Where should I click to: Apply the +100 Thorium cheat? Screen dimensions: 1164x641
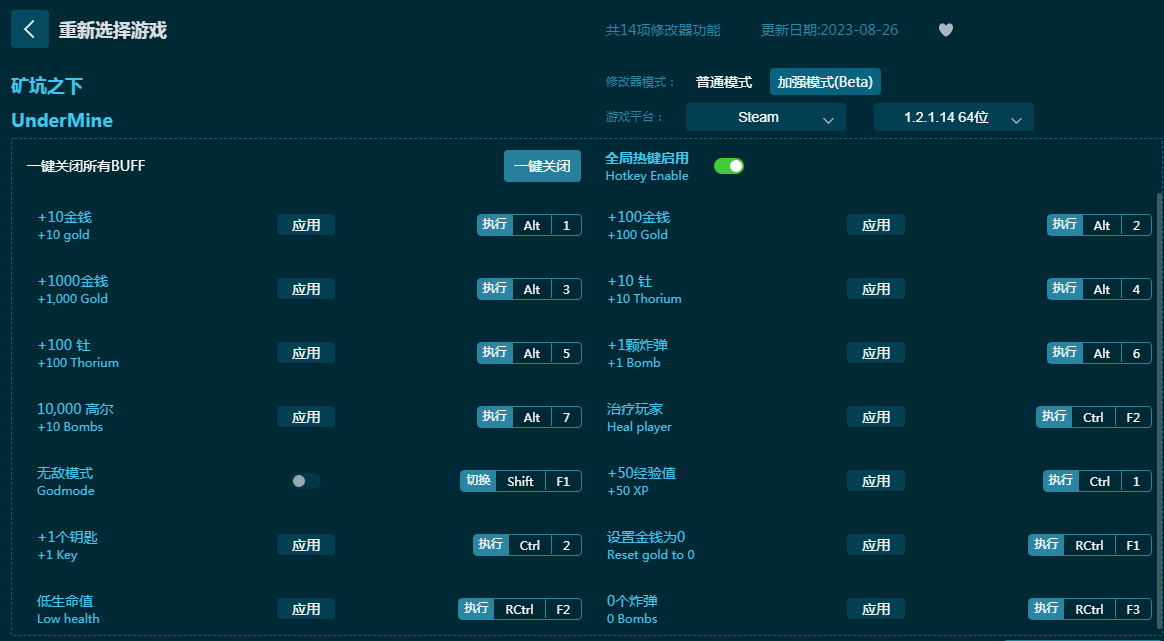point(306,353)
